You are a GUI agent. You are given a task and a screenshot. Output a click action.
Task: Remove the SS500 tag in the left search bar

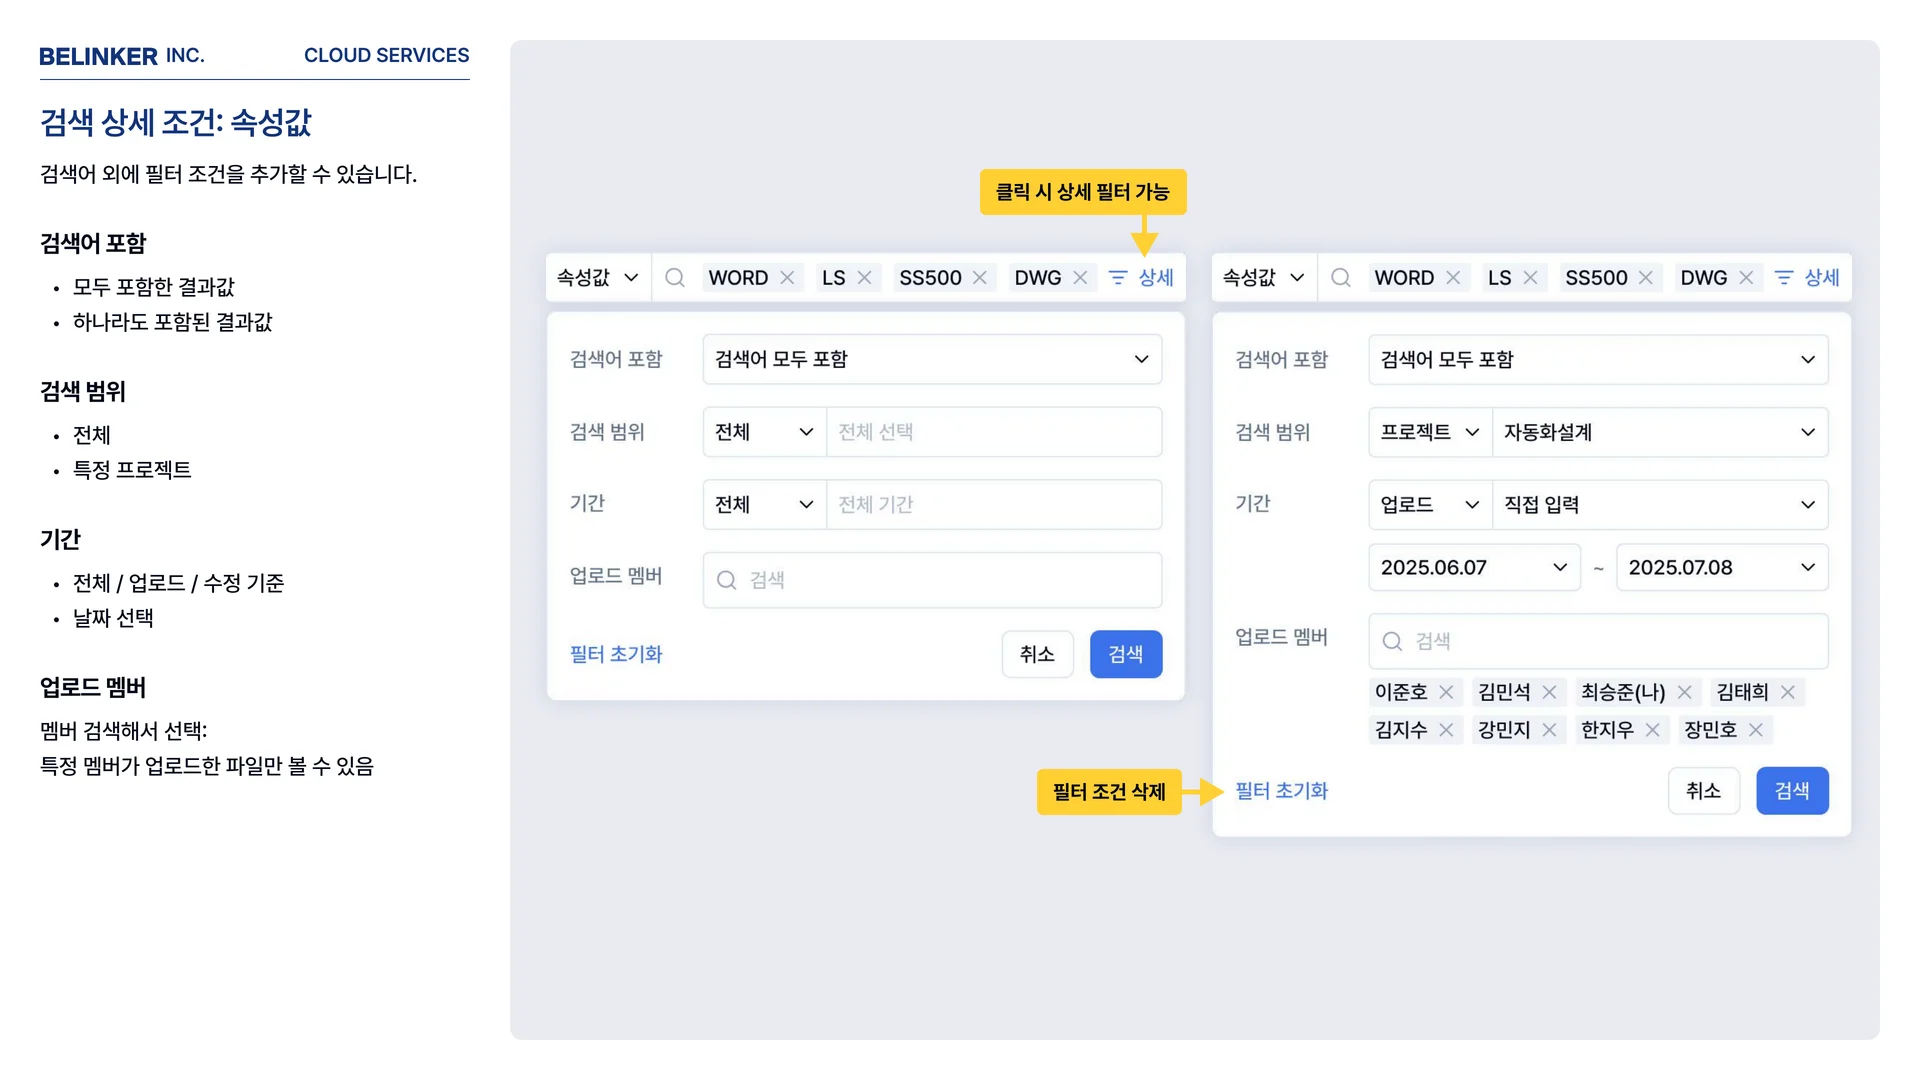click(980, 278)
